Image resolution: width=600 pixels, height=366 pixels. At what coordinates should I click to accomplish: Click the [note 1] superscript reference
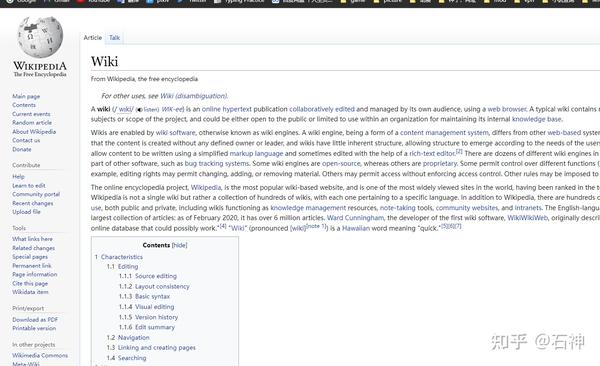pyautogui.click(x=316, y=226)
